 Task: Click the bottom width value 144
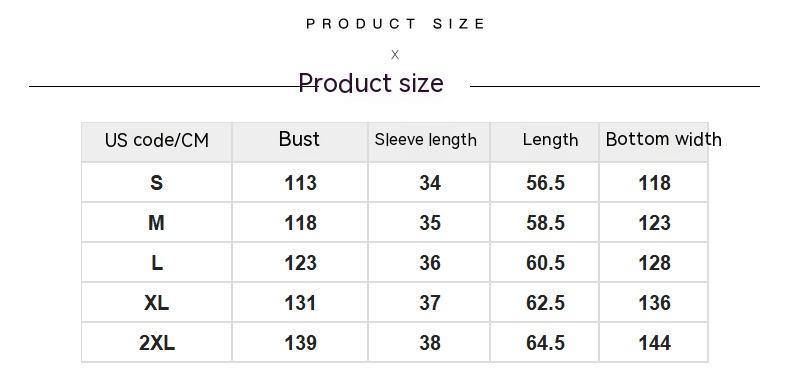click(654, 343)
